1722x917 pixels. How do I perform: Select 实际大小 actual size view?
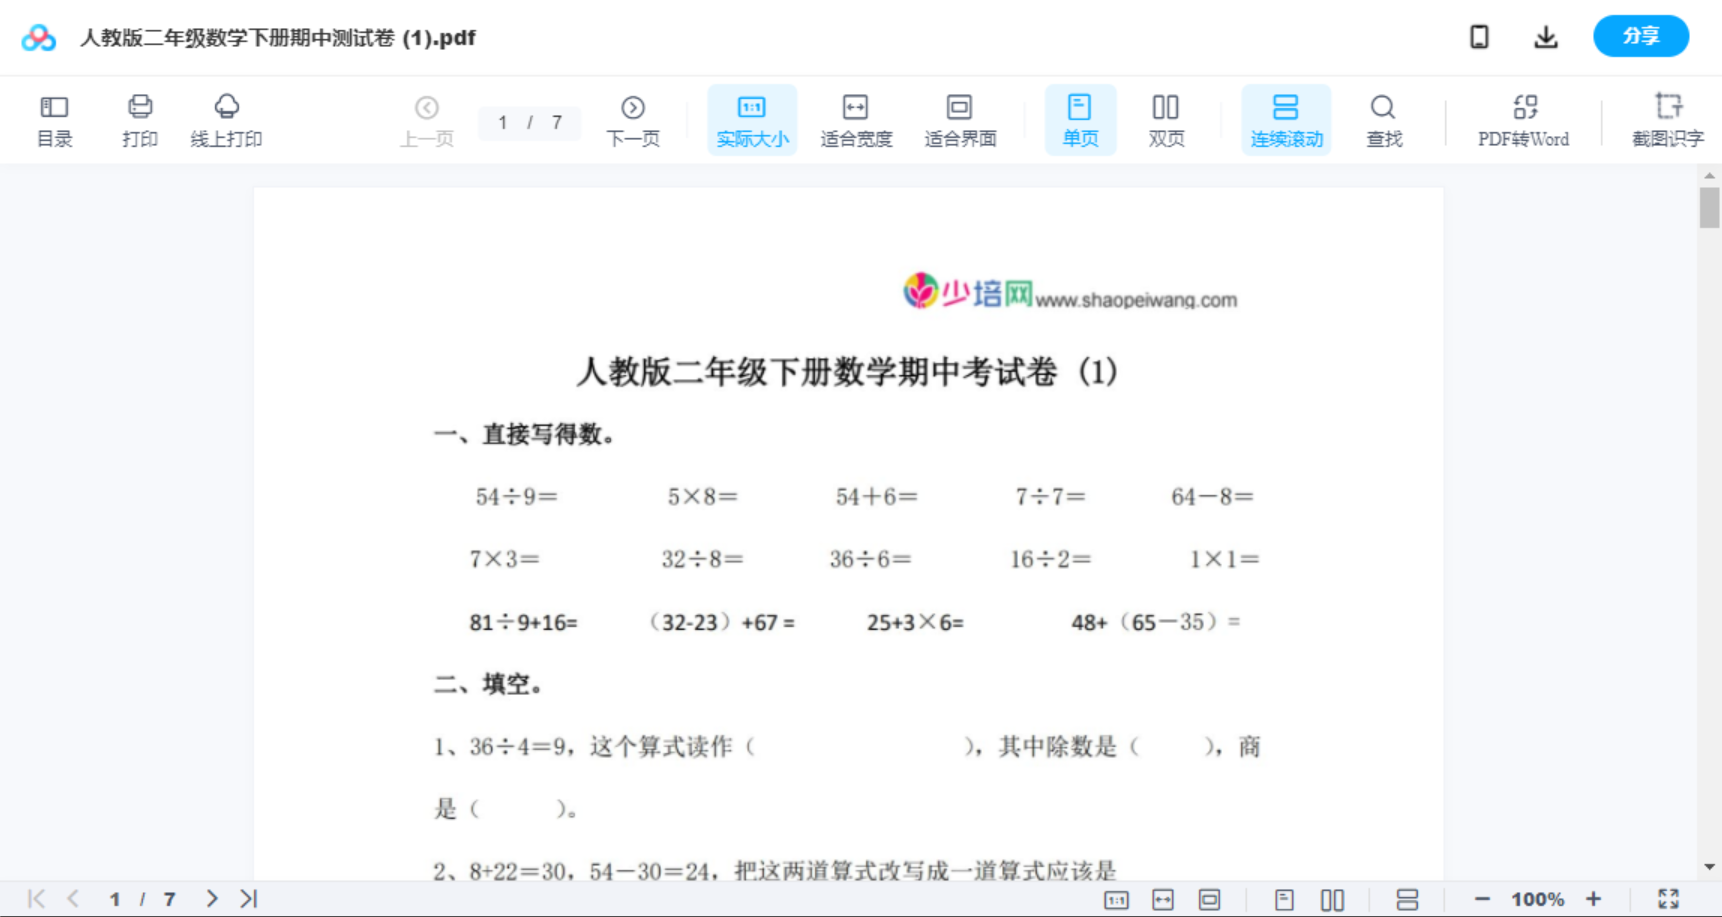point(751,119)
